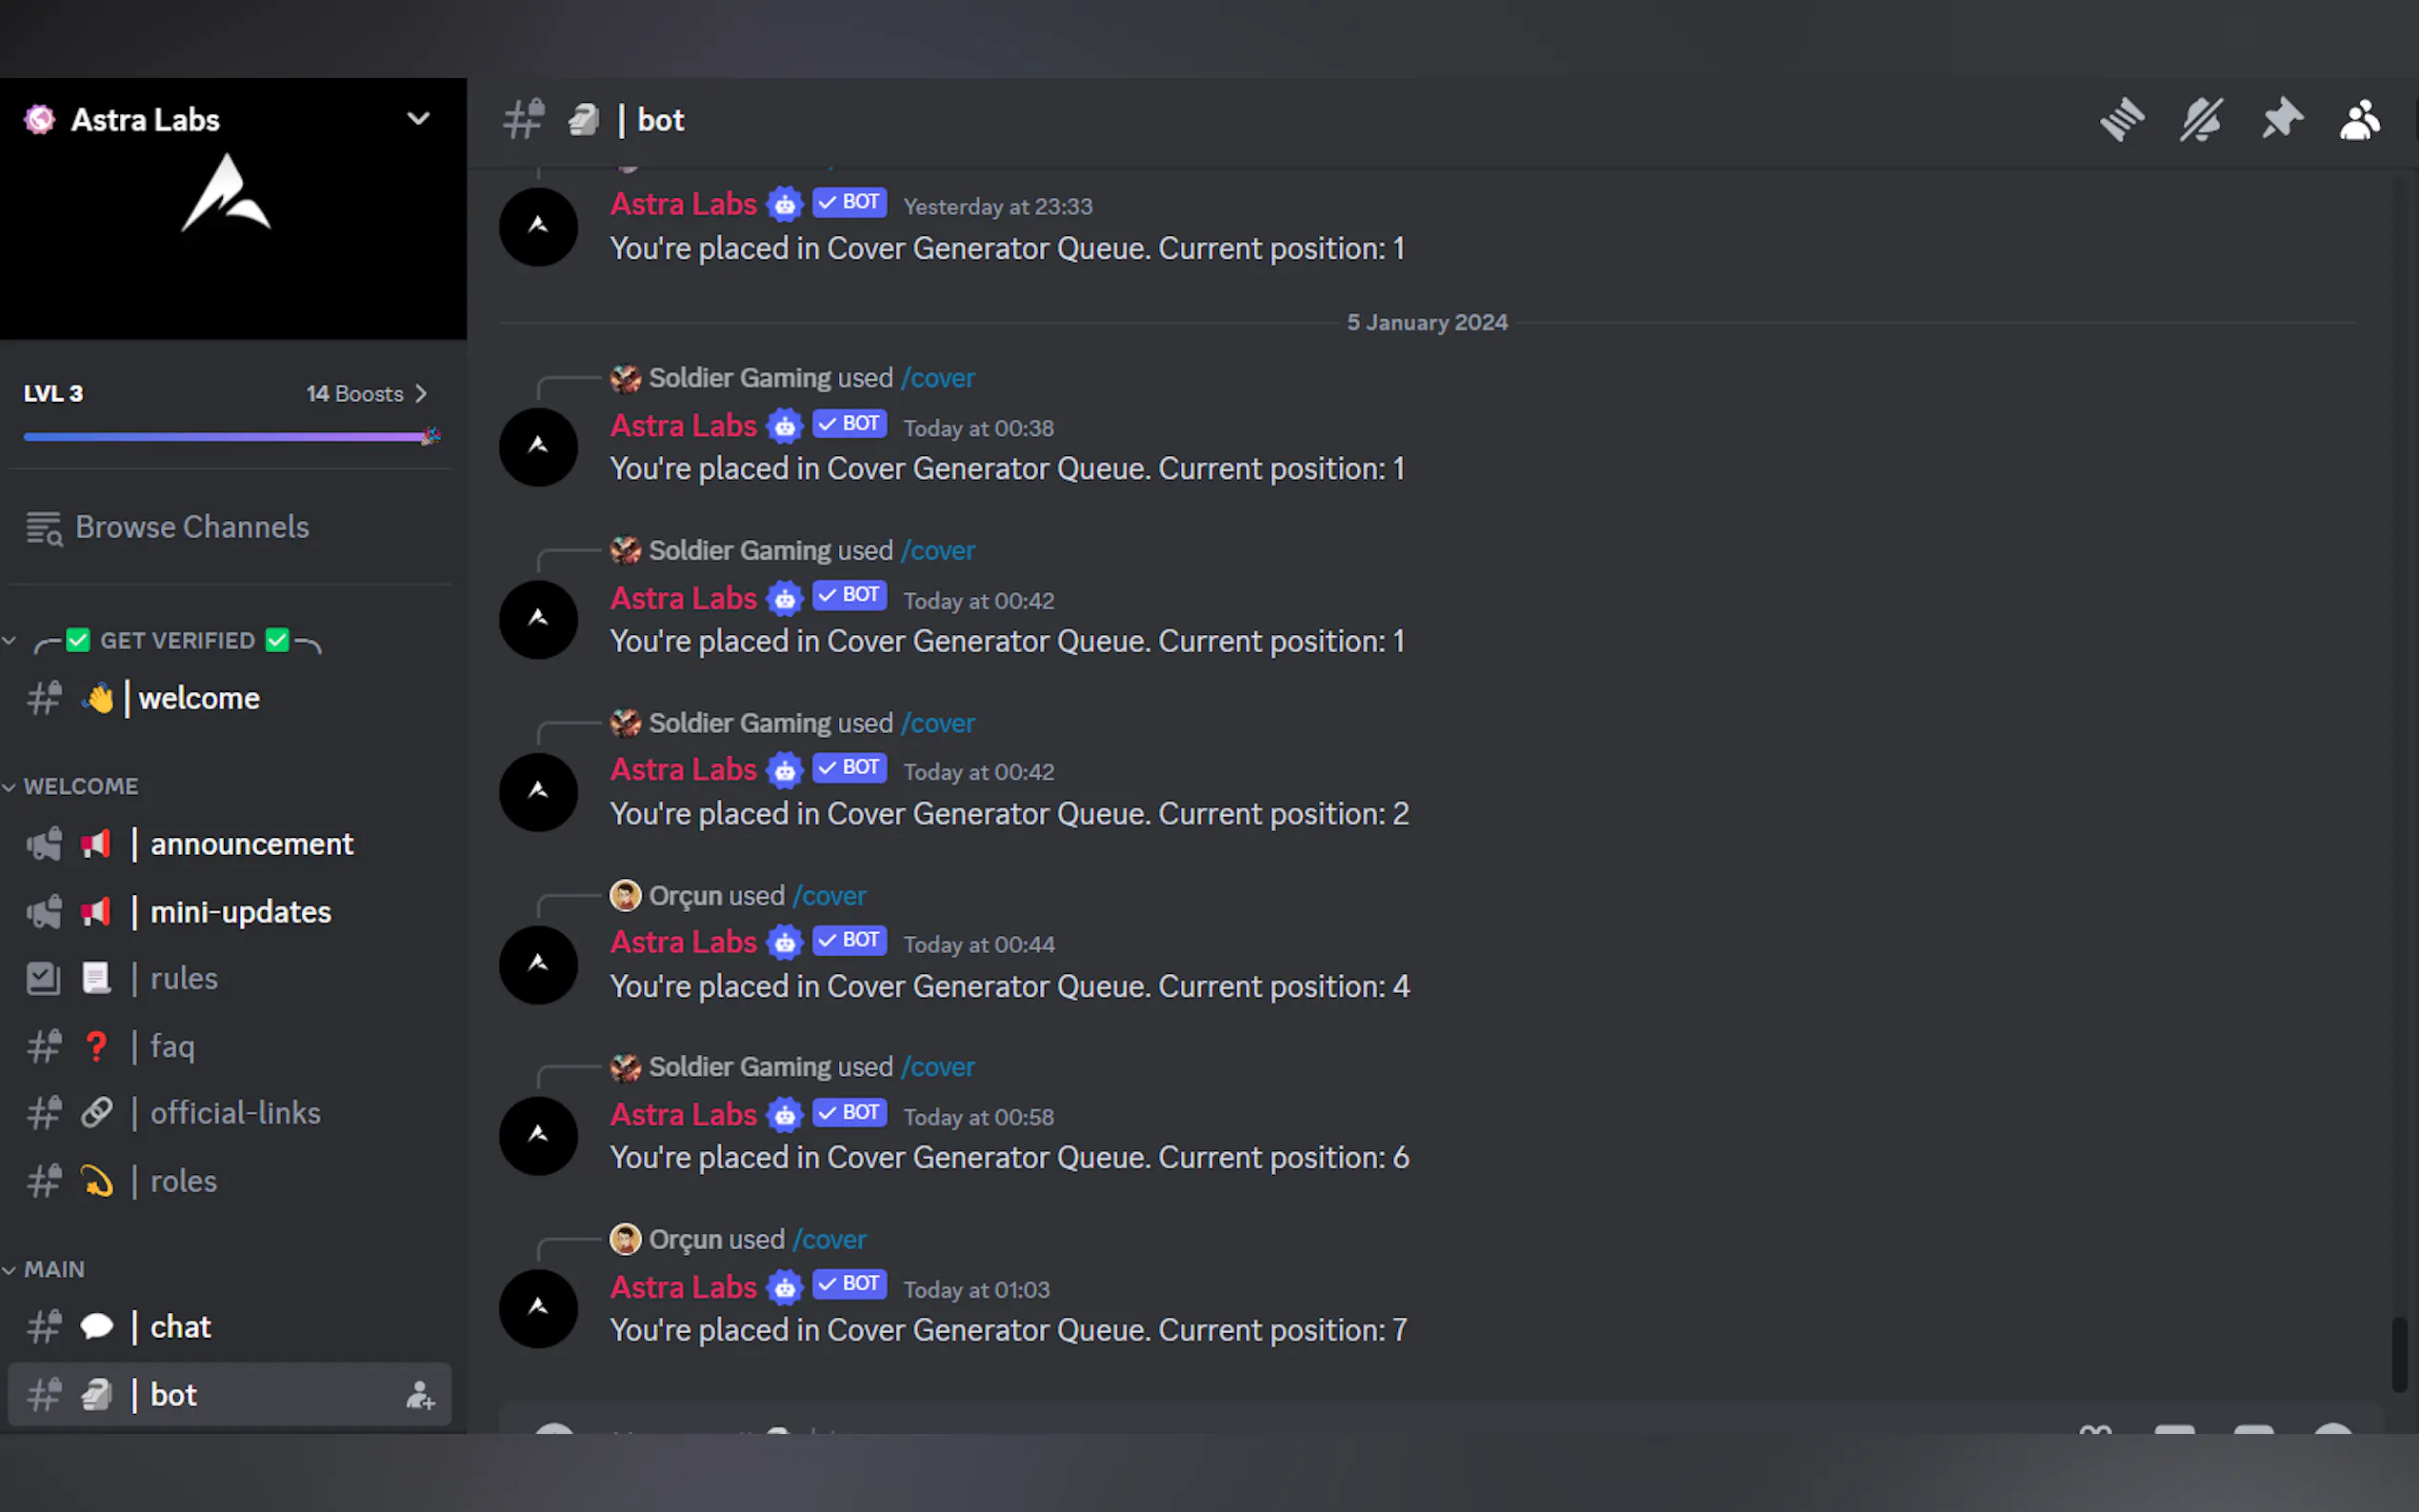Switch to the chat channel
This screenshot has width=2419, height=1512.
(x=229, y=1327)
